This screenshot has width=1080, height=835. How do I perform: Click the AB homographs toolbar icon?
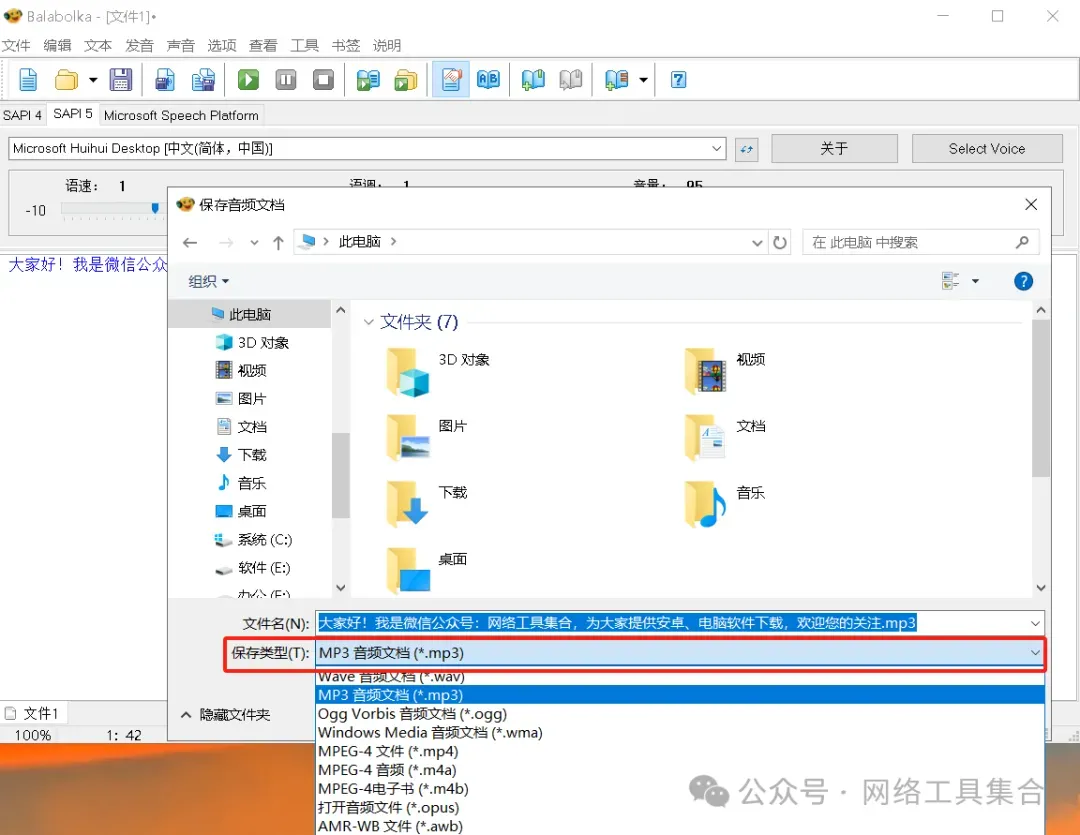point(488,79)
